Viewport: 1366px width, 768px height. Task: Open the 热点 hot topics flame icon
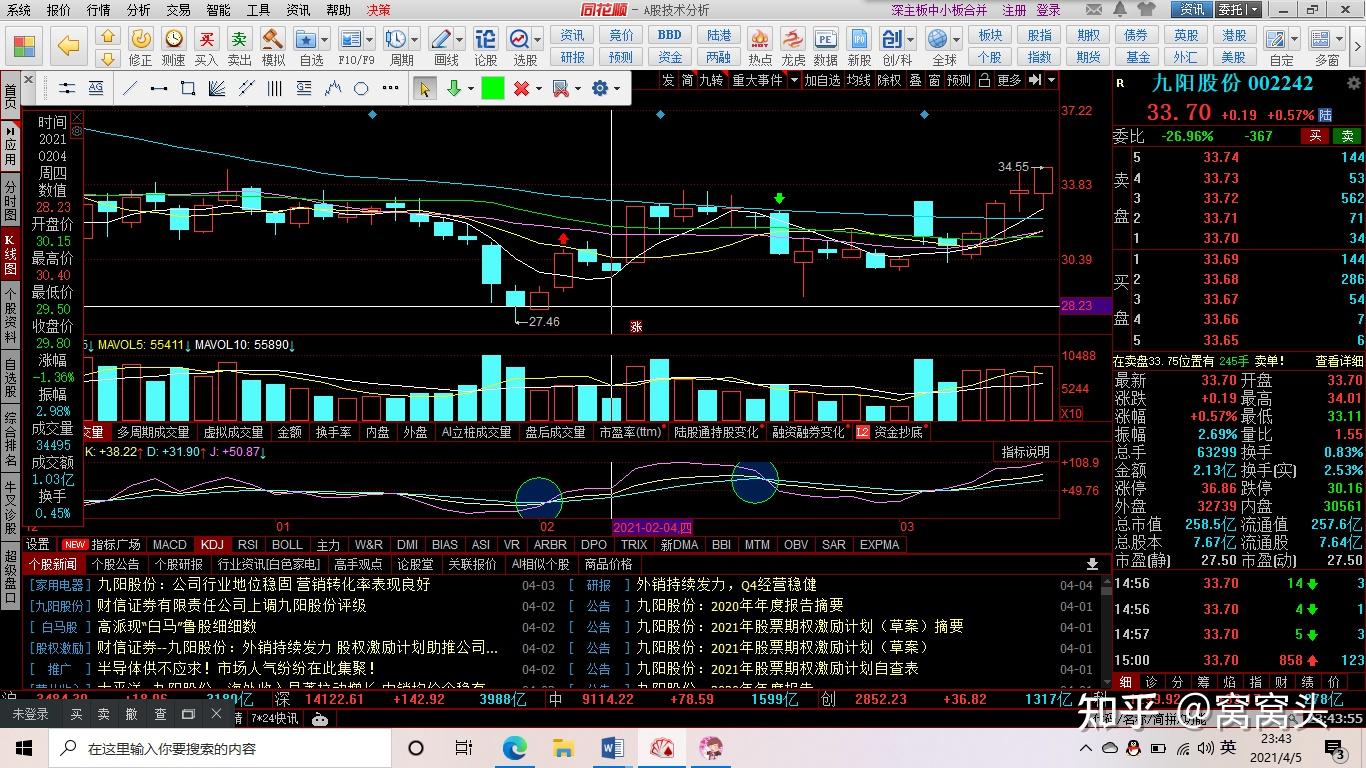tap(760, 46)
